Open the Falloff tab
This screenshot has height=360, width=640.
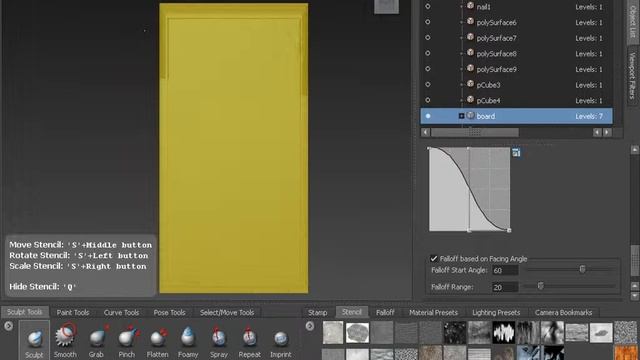click(385, 313)
